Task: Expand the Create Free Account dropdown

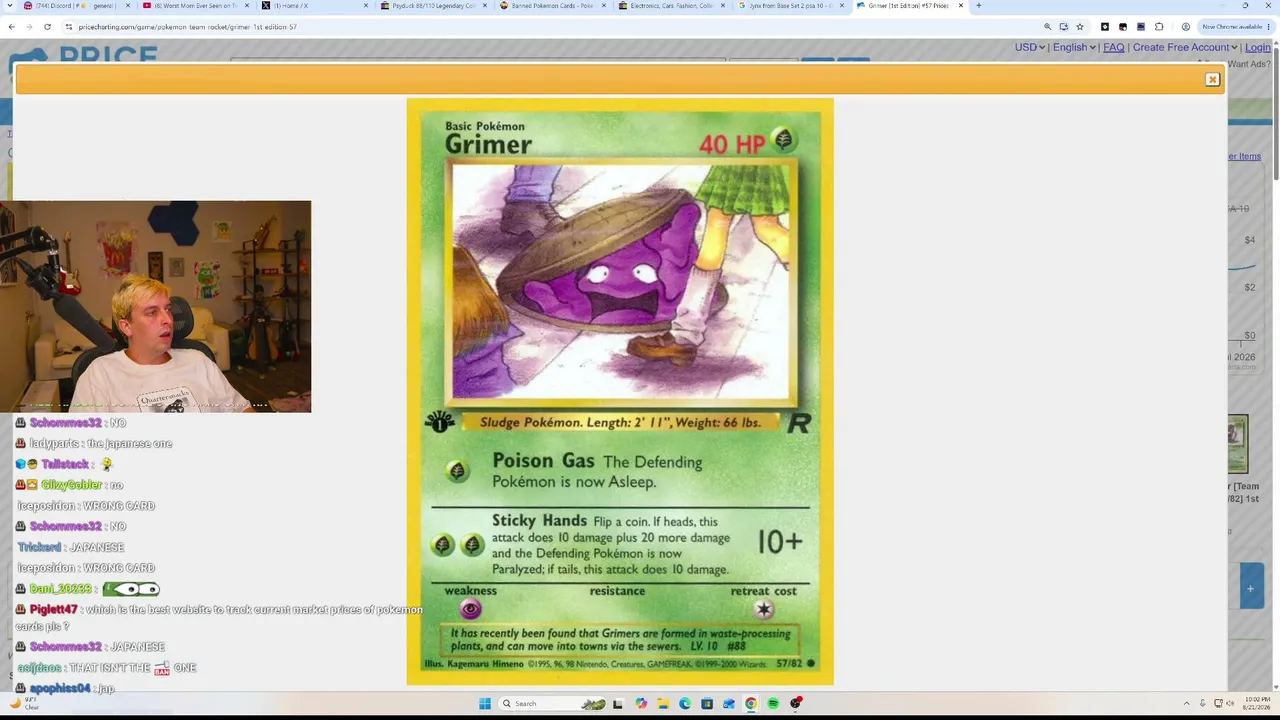Action: 1185,47
